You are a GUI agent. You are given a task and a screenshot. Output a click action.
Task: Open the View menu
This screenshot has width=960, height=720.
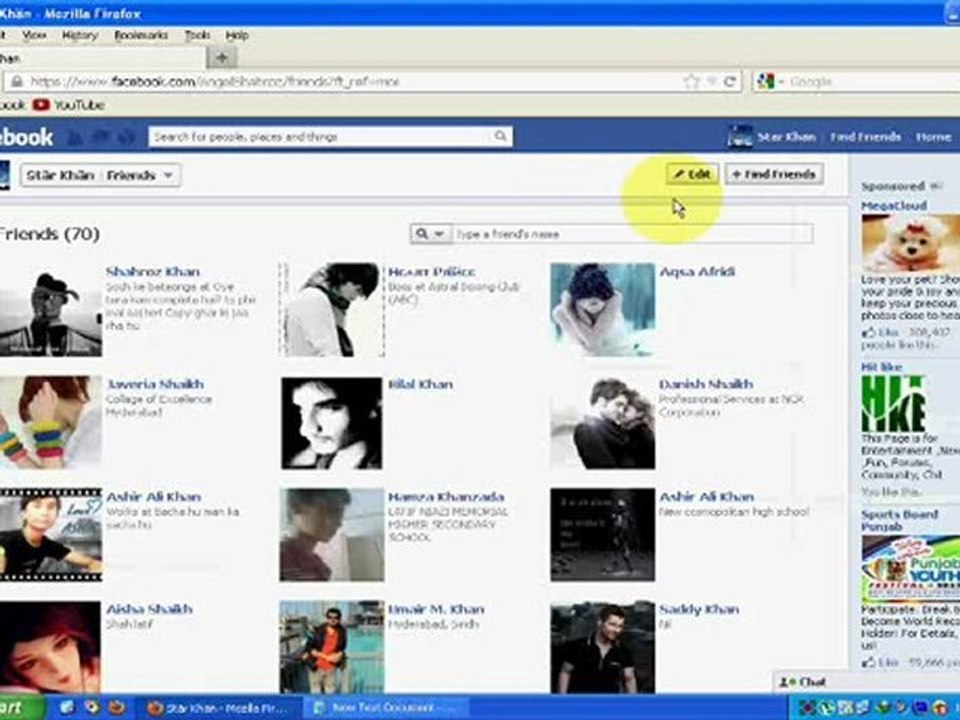coord(34,36)
